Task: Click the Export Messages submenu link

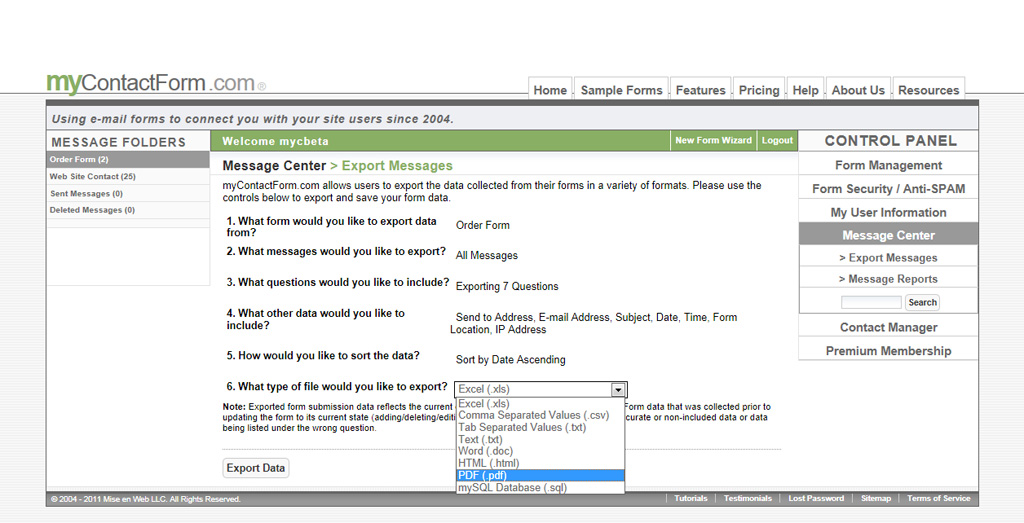Action: point(888,257)
